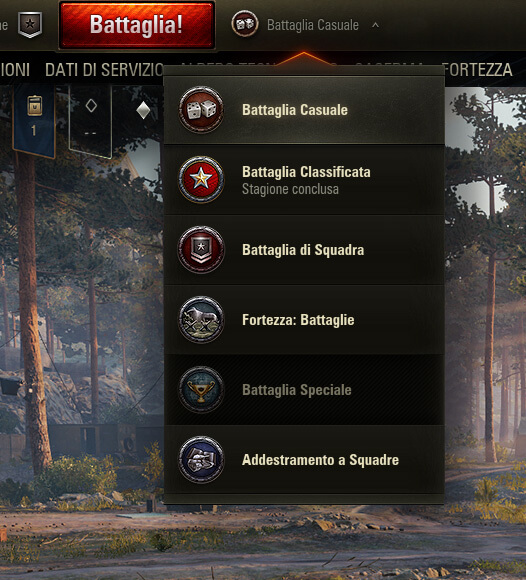Select Battaglia Classificata menu entry
This screenshot has height=580, width=526.
pyautogui.click(x=304, y=180)
